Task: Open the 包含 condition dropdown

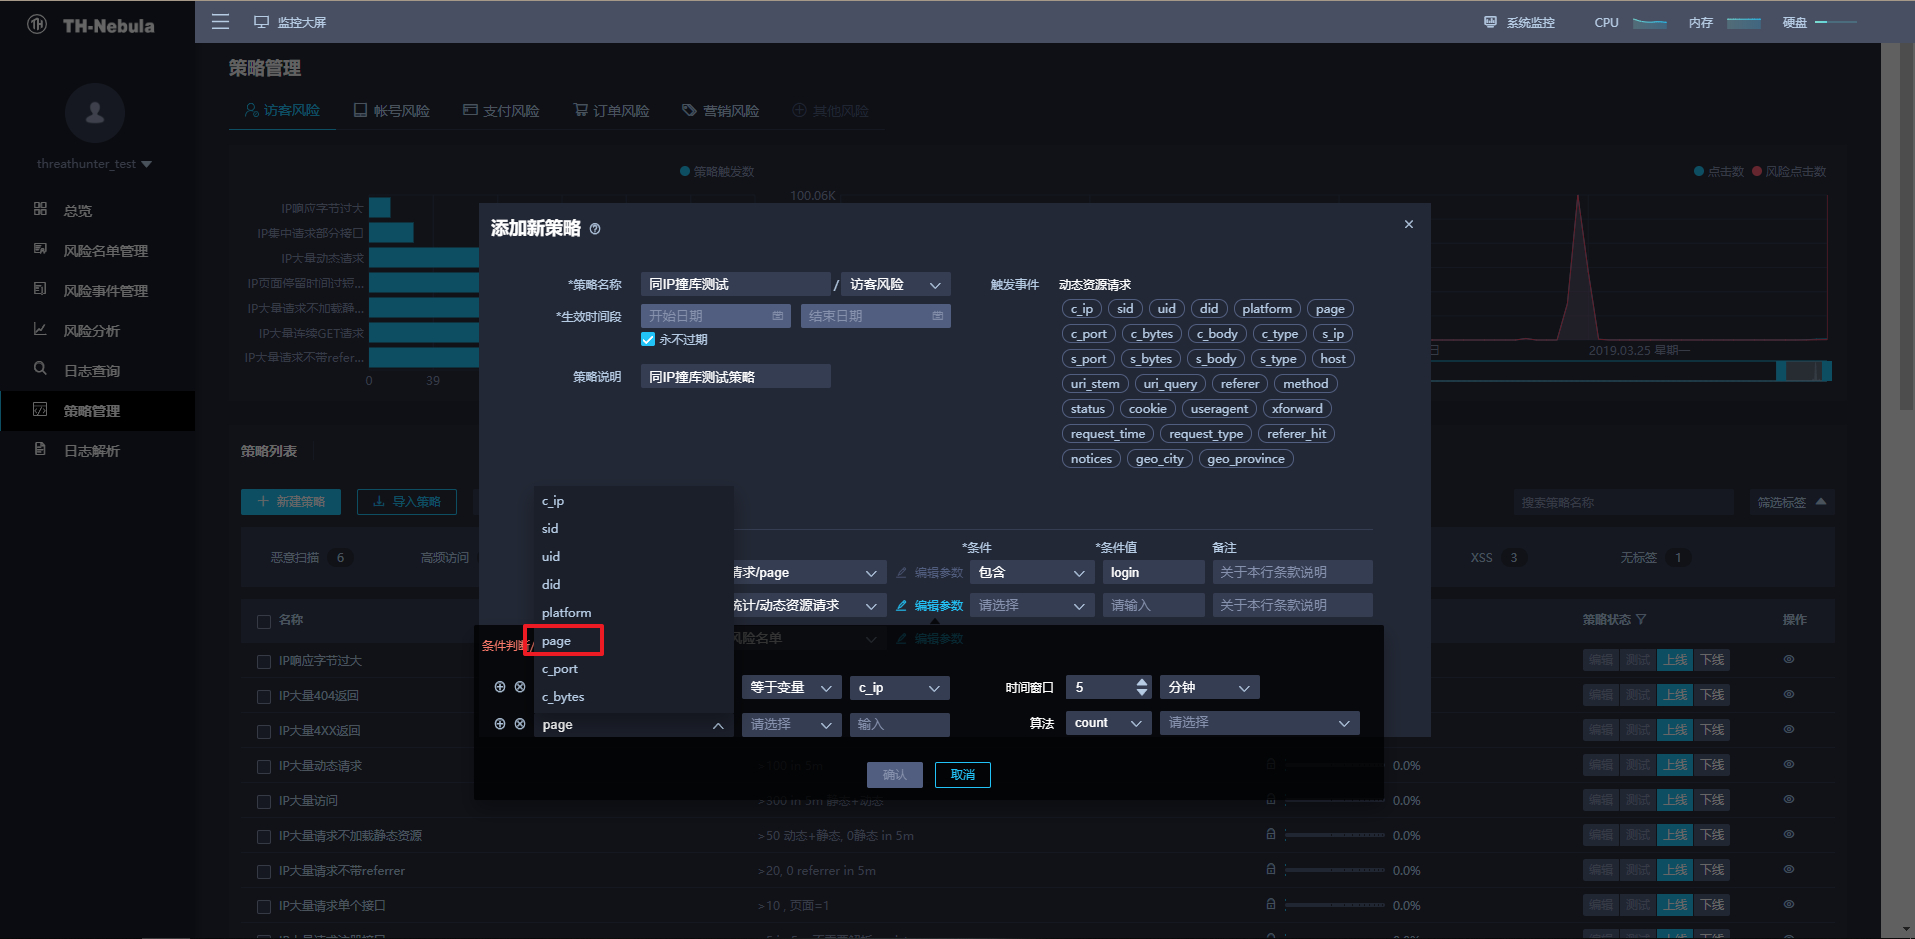Action: [x=1031, y=573]
